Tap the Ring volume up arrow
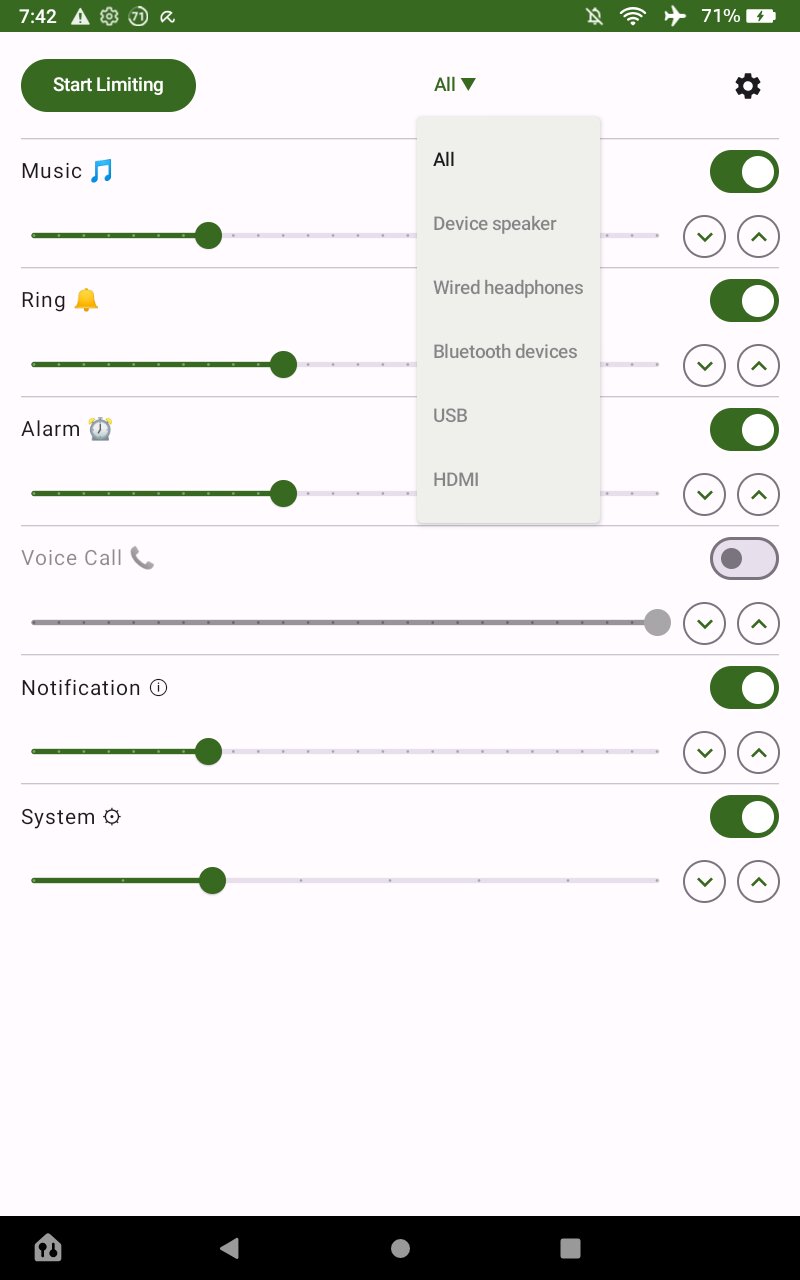The height and width of the screenshot is (1280, 800). coord(758,366)
